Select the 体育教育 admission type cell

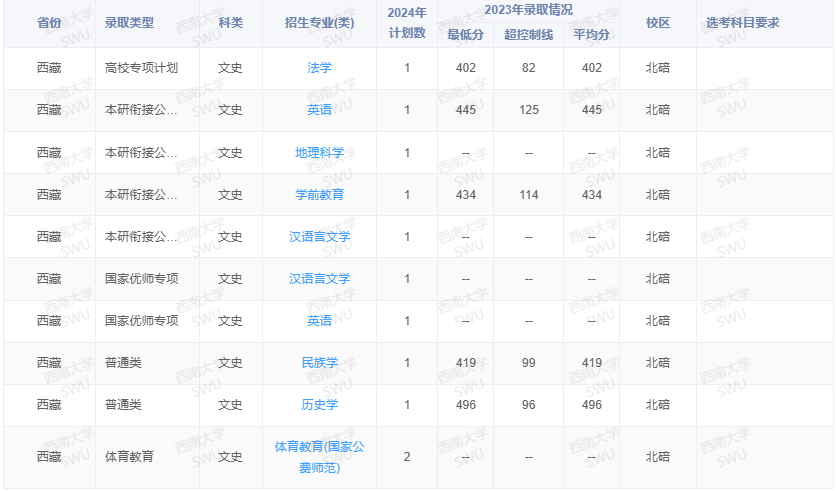click(x=129, y=457)
